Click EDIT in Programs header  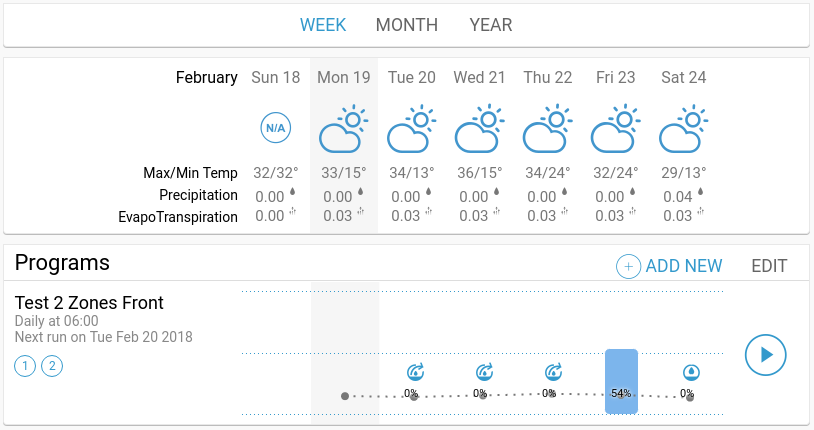(769, 266)
